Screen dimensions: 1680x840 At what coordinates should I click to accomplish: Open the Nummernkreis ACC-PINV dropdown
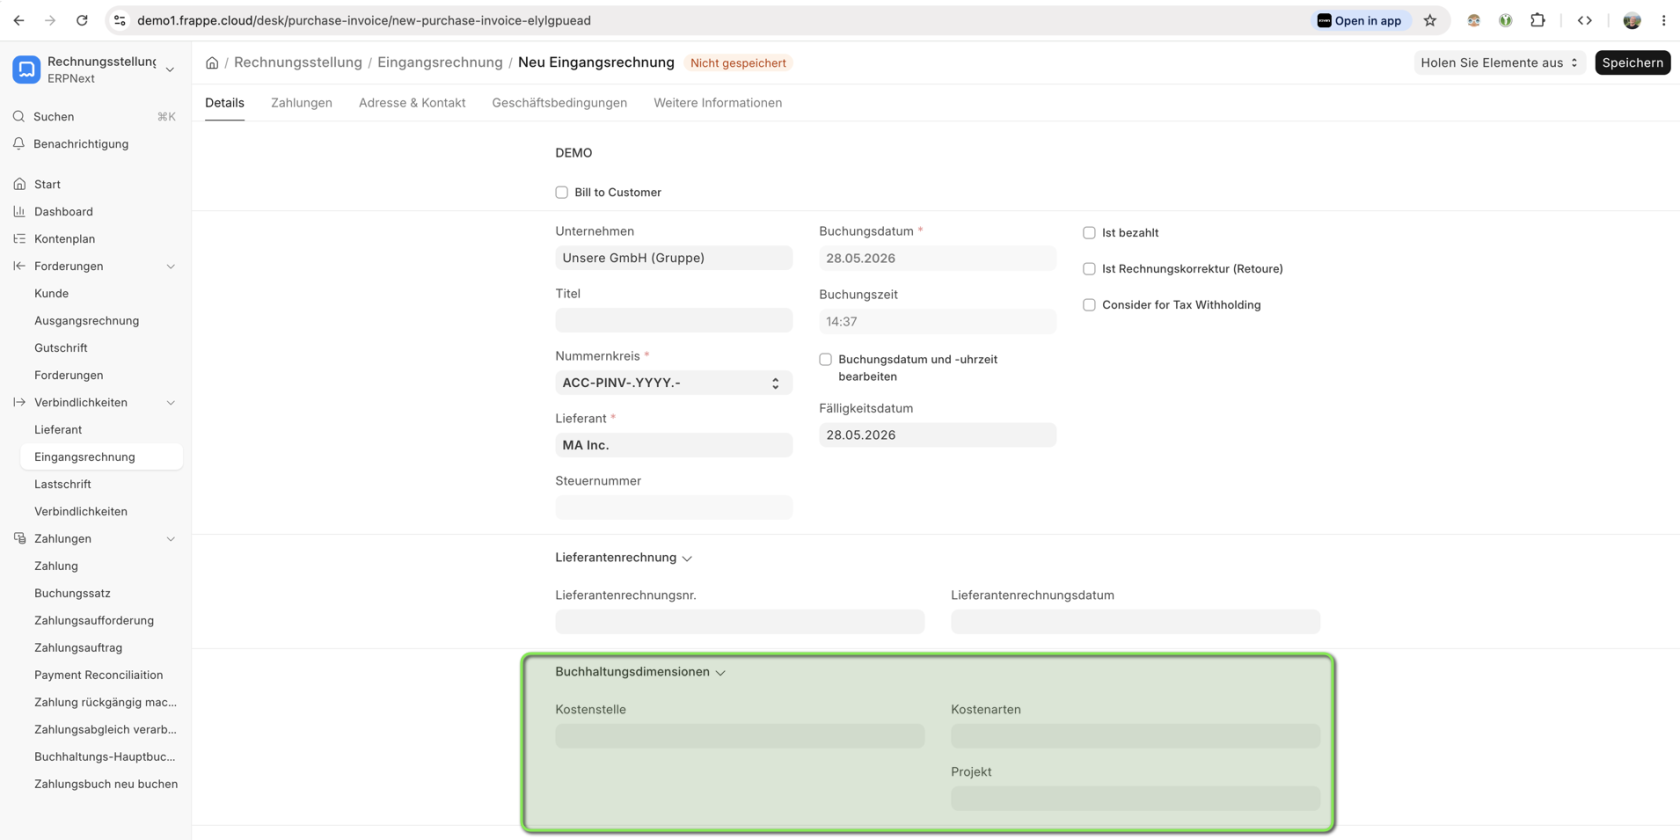pos(674,383)
